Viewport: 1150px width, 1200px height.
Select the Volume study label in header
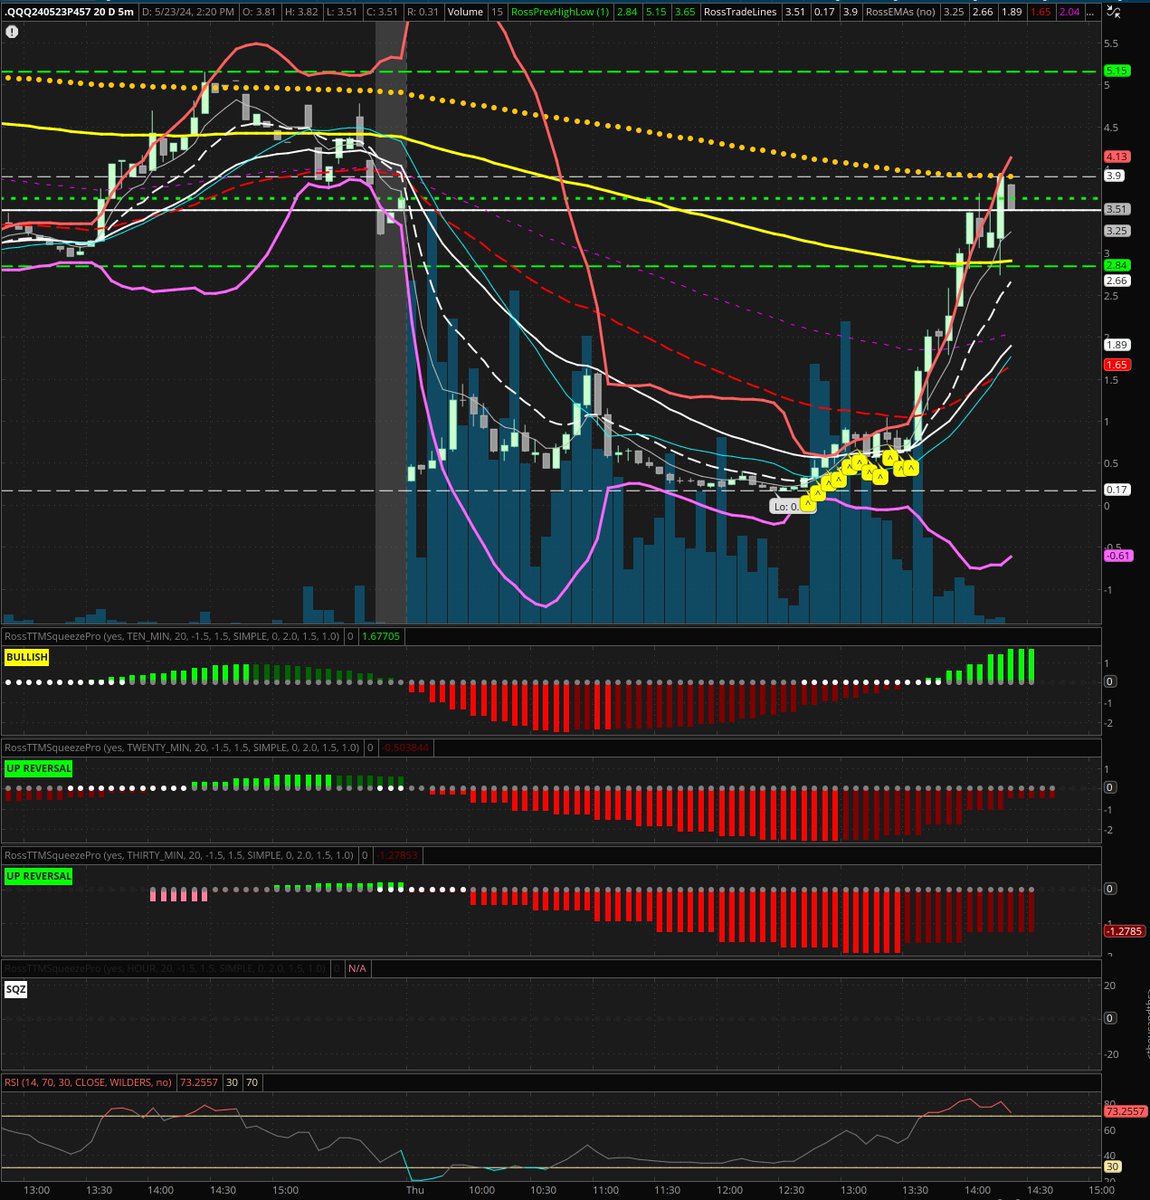[x=465, y=12]
